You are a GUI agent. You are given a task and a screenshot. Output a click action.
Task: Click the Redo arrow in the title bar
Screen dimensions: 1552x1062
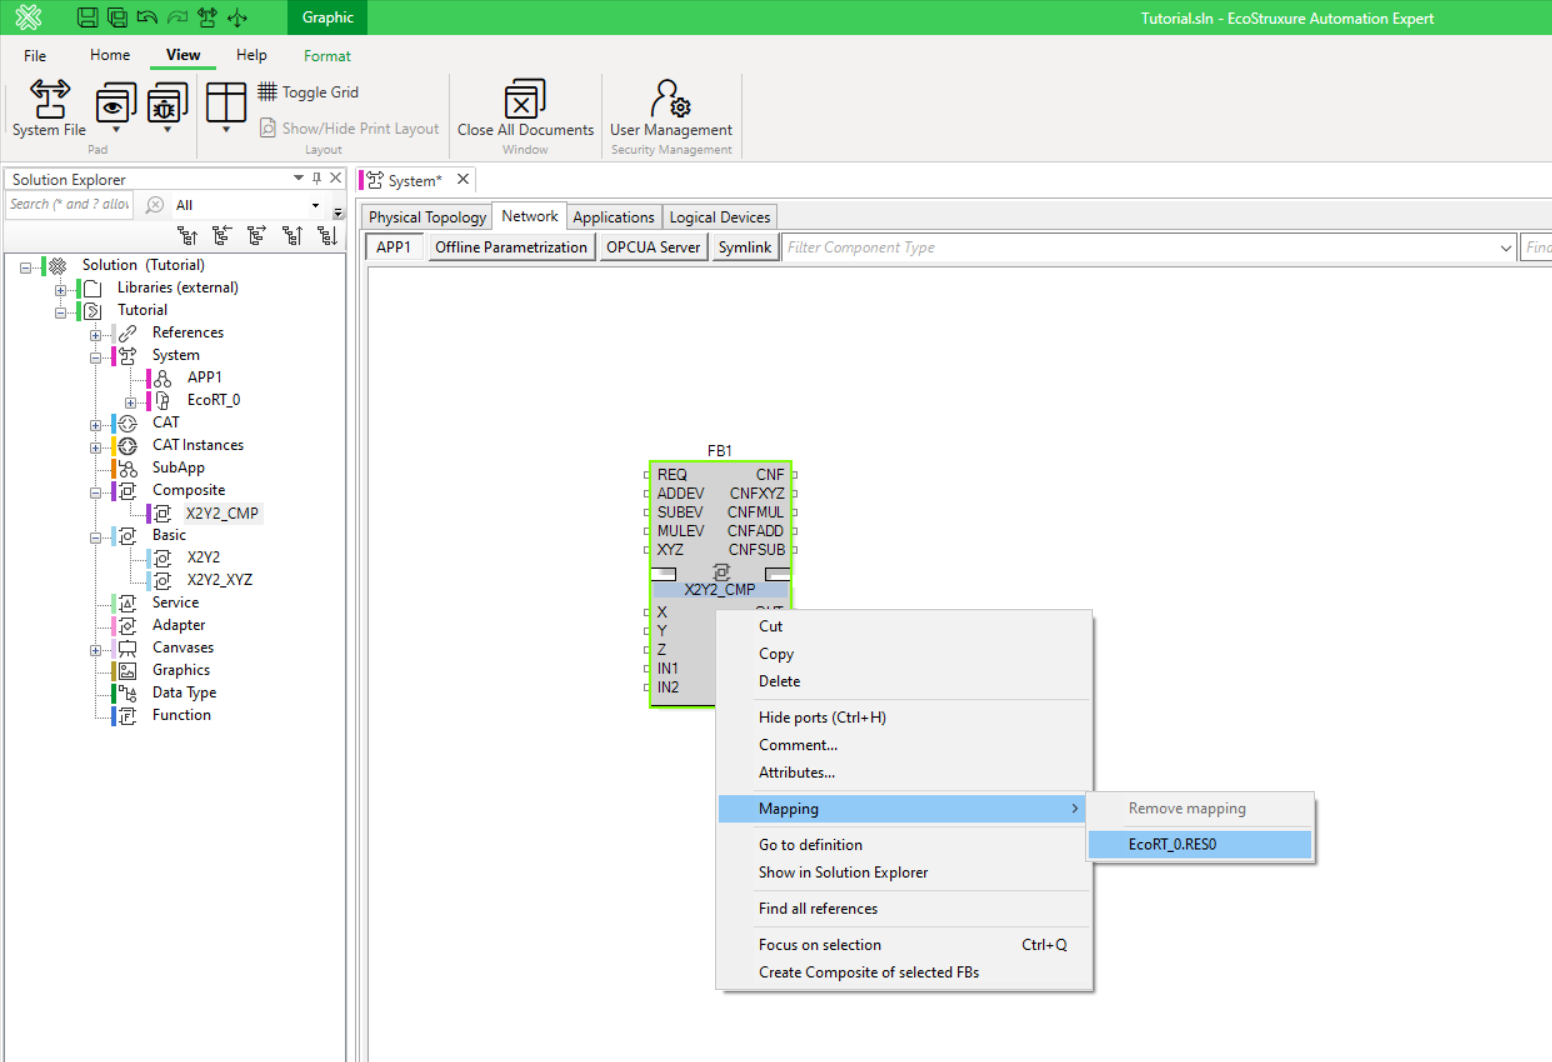177,17
